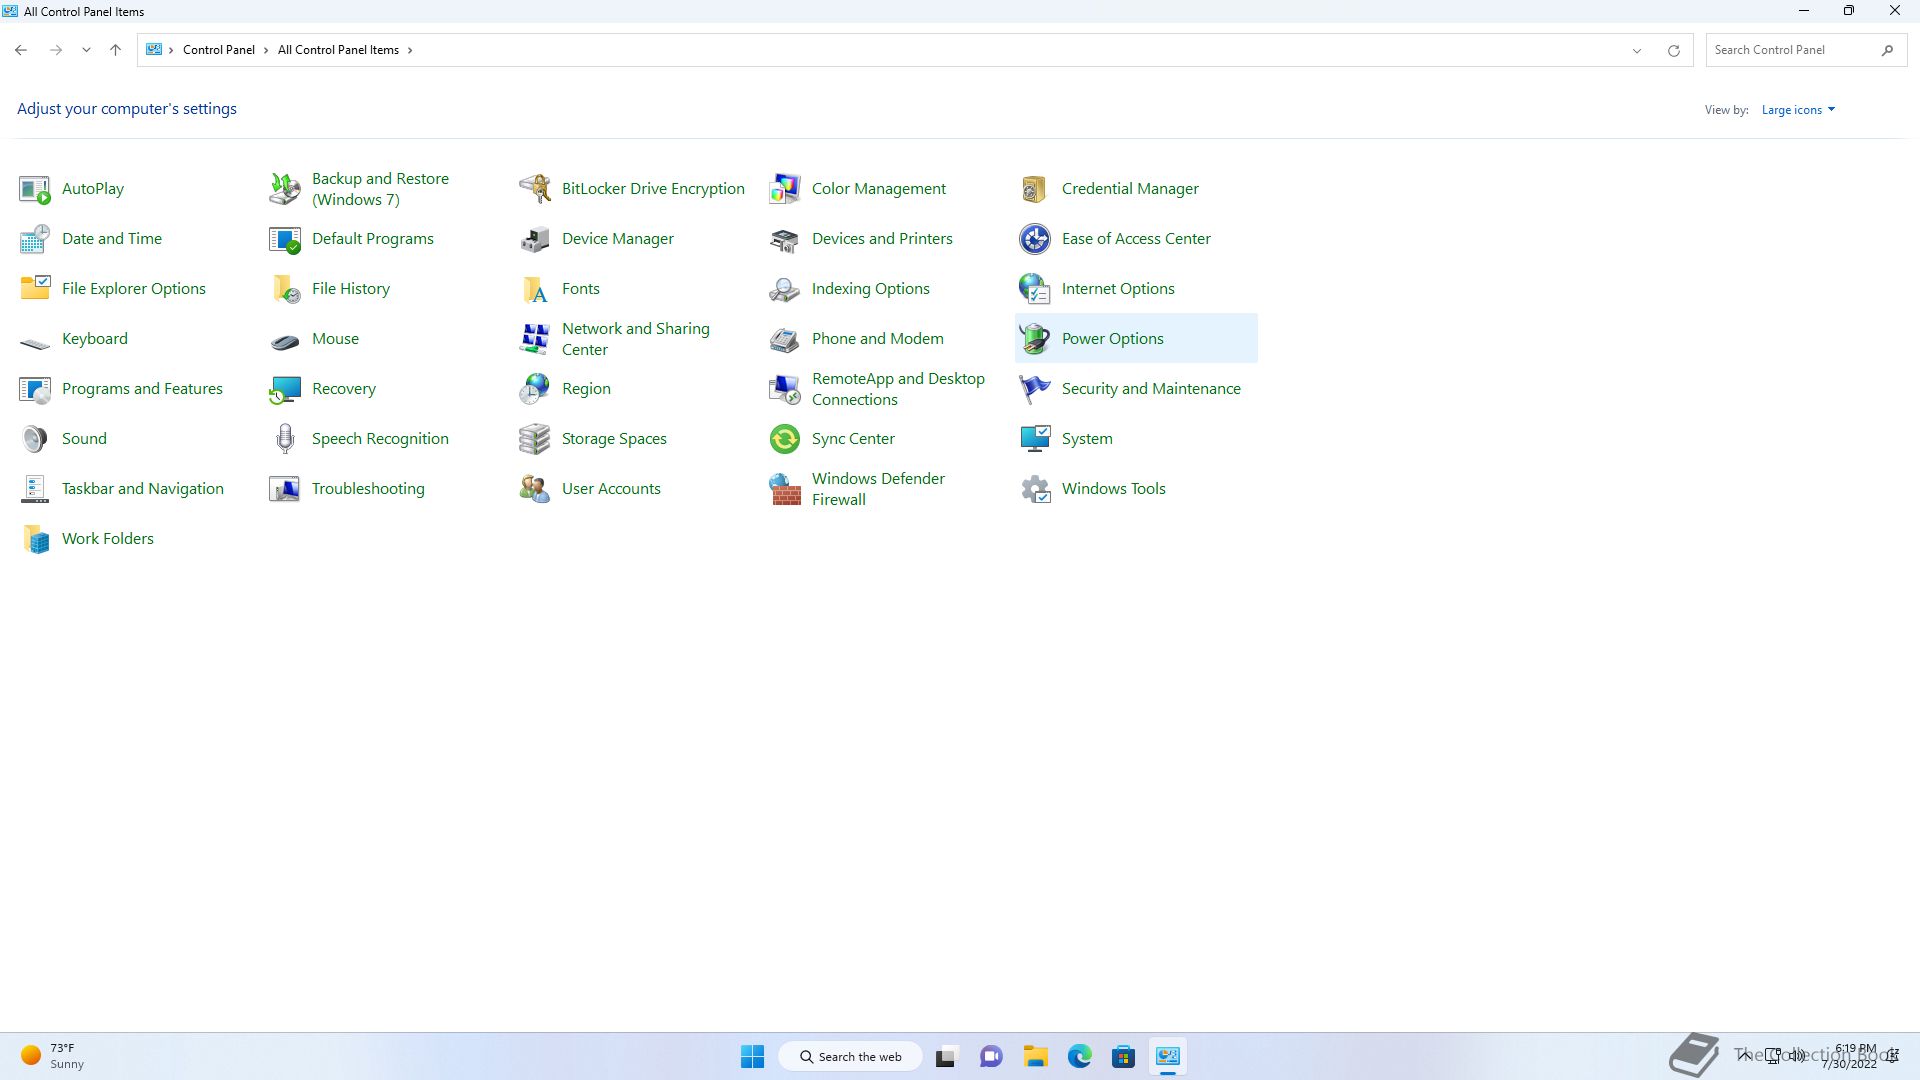Click Windows Defender Firewall brick icon
The height and width of the screenshot is (1080, 1920).
785,489
